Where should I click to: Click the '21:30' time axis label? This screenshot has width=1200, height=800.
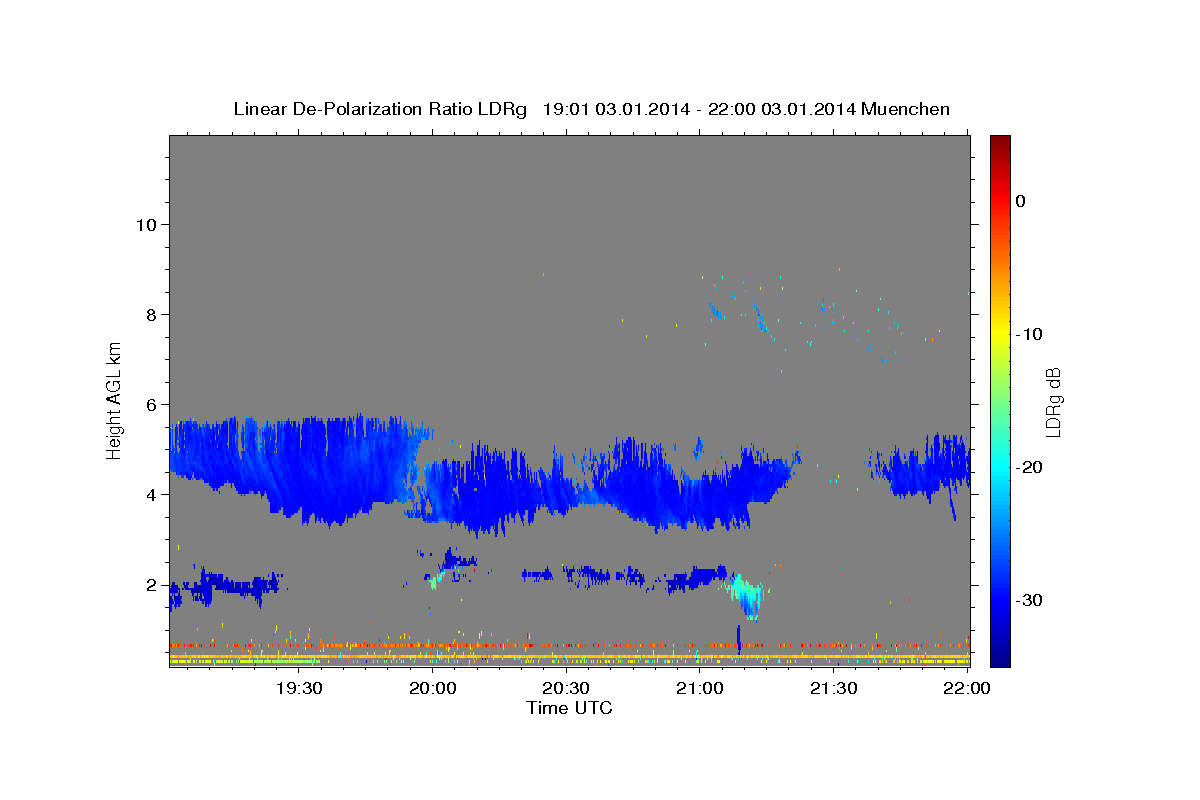click(x=833, y=688)
